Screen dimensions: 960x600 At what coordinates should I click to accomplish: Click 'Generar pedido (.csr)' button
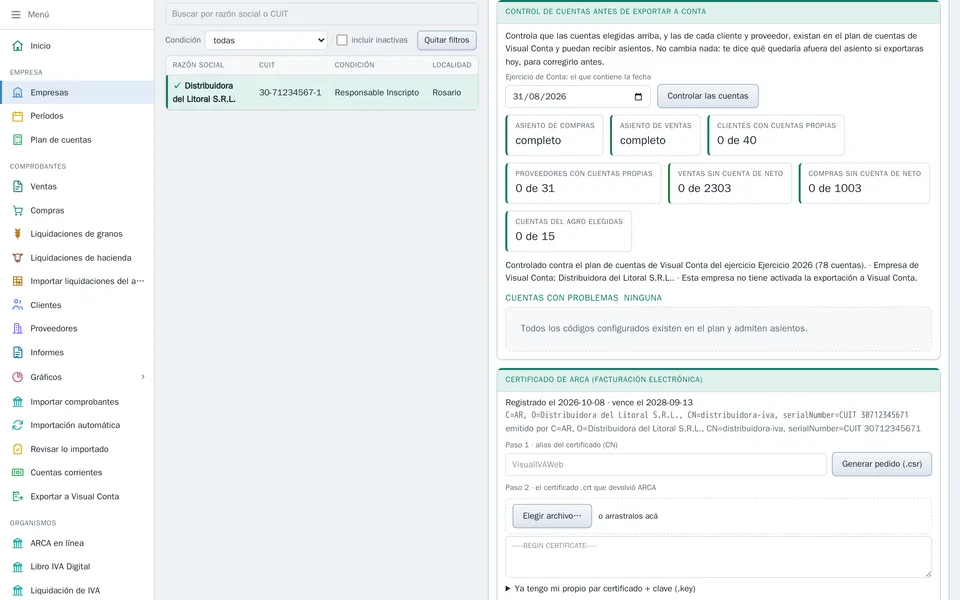tap(882, 464)
